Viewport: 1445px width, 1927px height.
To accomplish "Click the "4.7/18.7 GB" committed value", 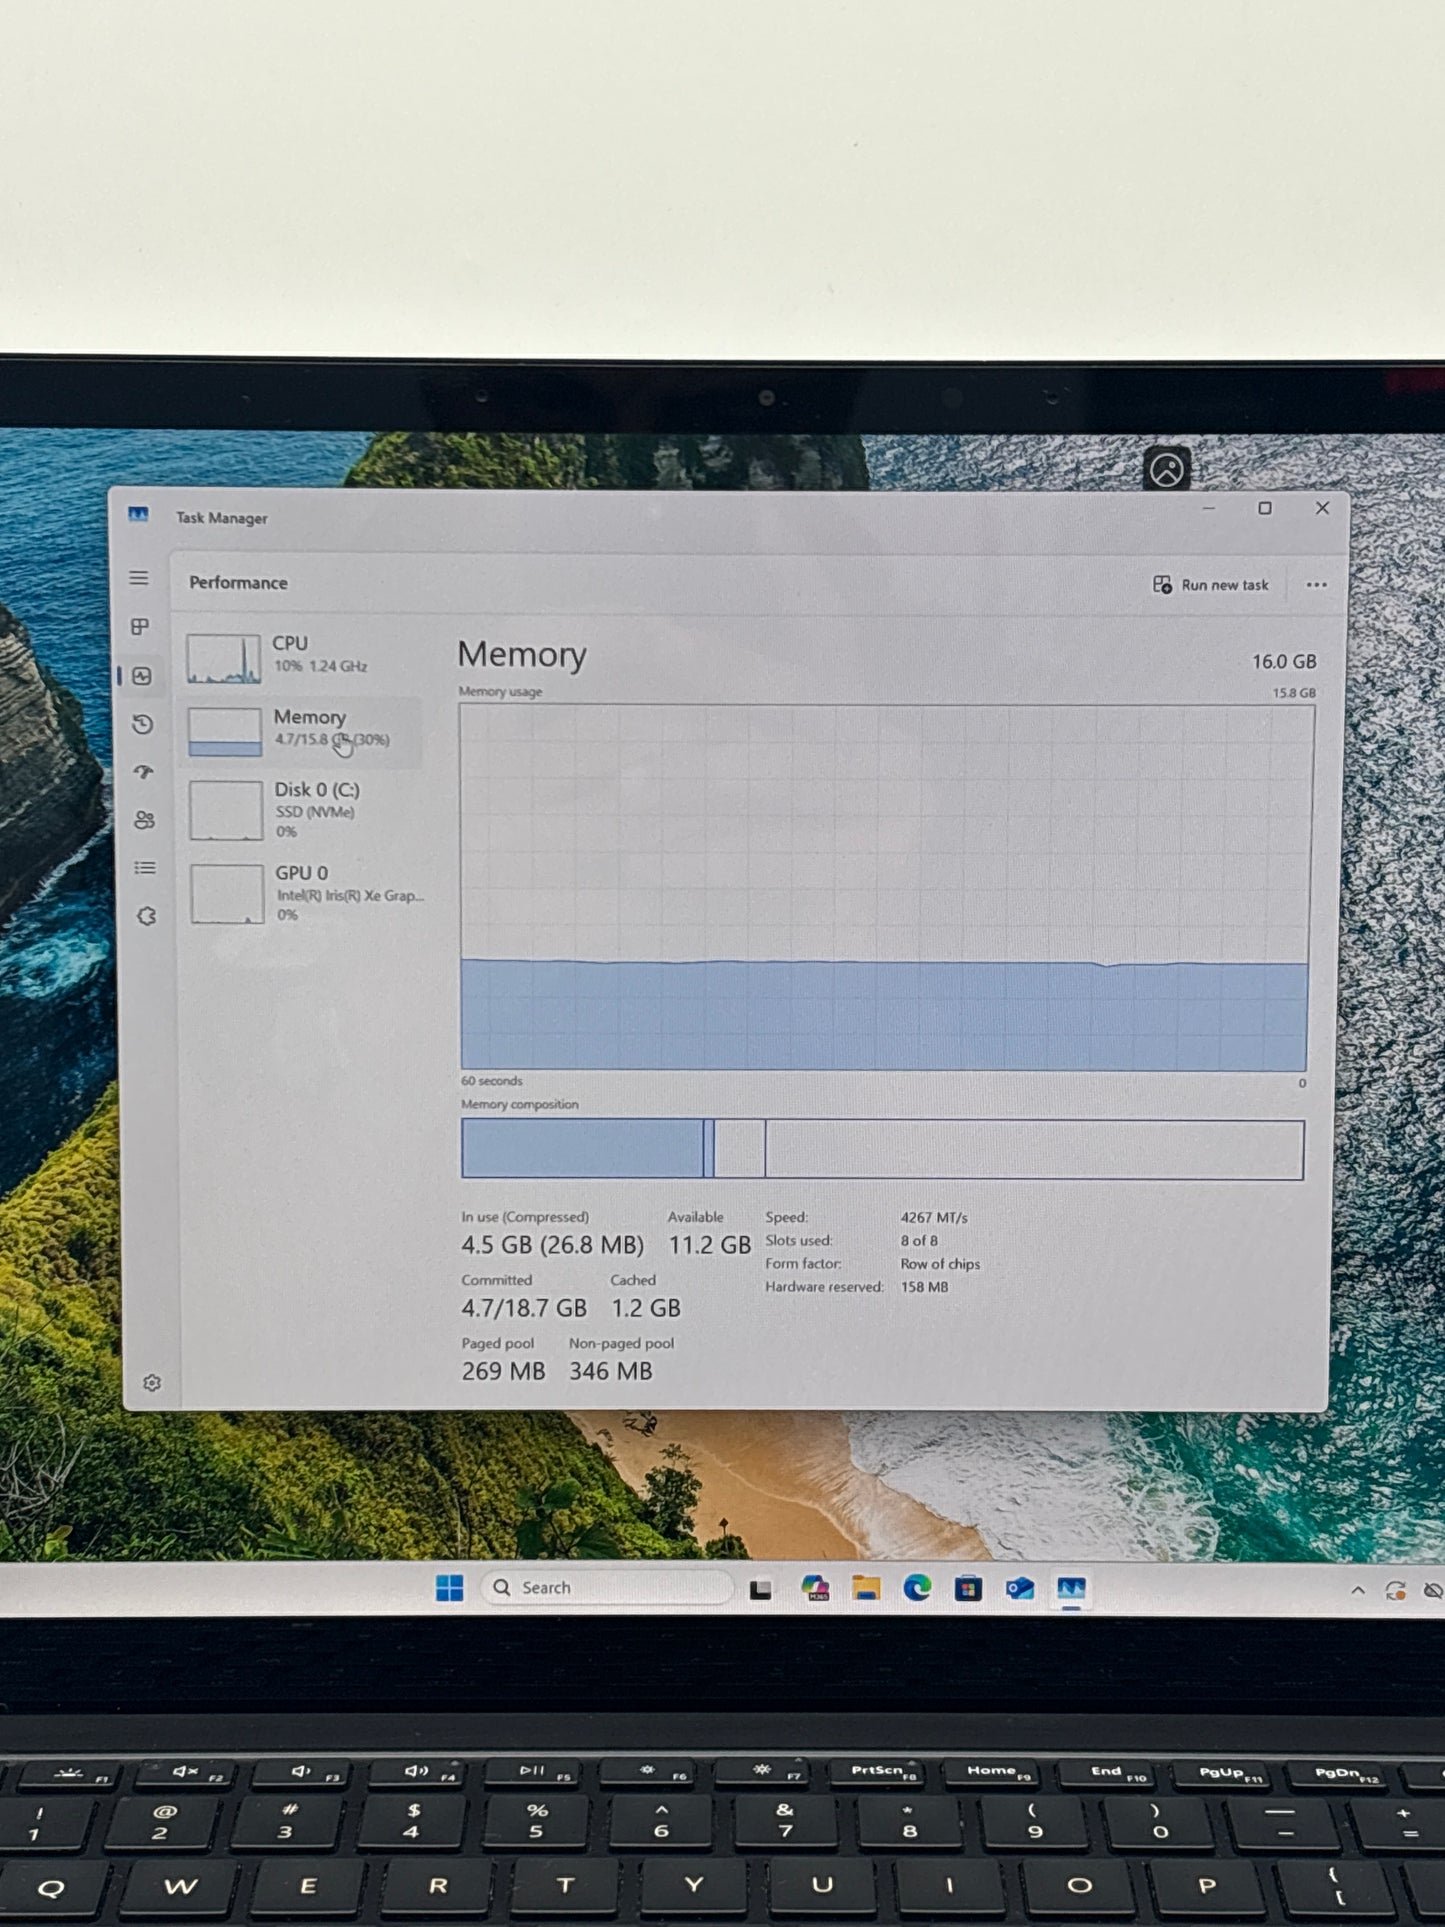I will click(524, 1308).
